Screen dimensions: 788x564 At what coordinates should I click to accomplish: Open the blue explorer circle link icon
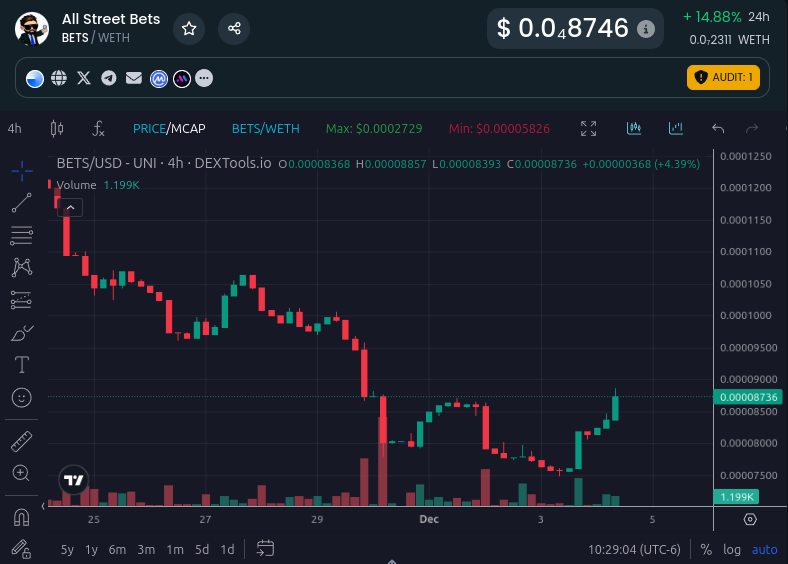click(x=35, y=78)
